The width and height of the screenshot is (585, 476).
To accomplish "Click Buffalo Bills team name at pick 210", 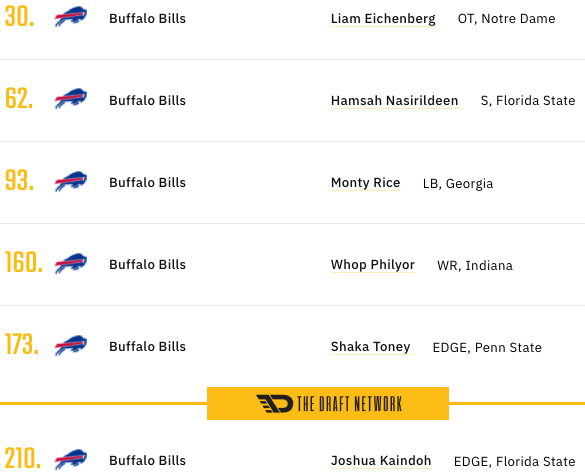I will tap(147, 461).
